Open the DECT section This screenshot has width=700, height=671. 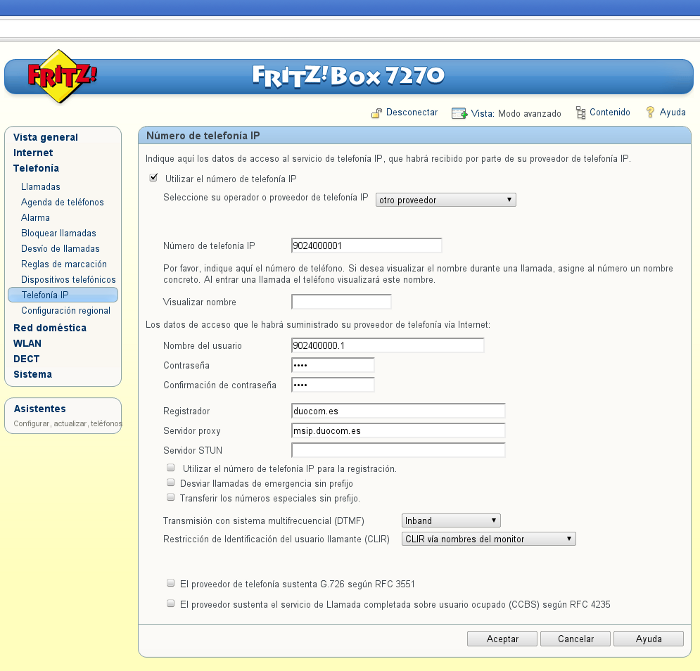tap(26, 359)
